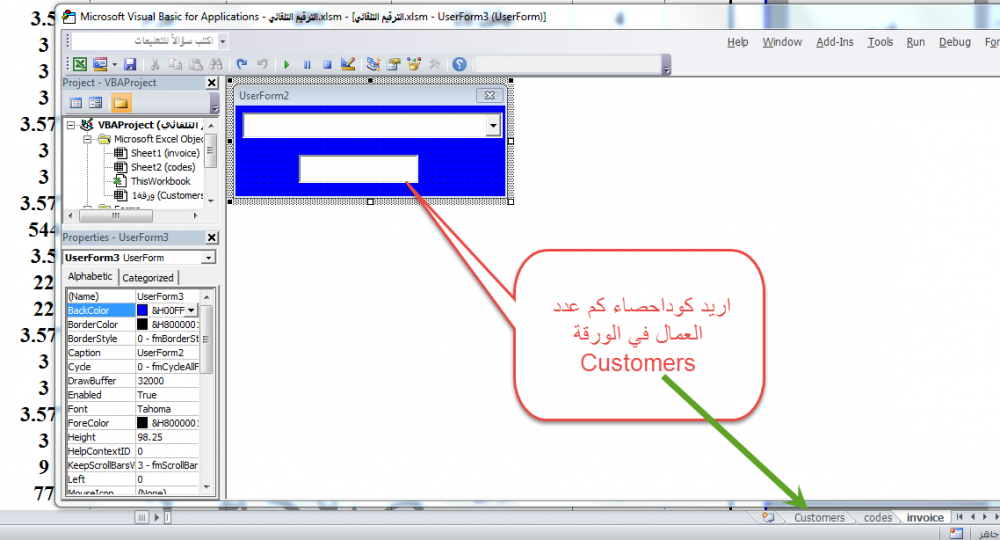Open the Debug menu
Viewport: 1000px width, 540px height.
pos(954,42)
